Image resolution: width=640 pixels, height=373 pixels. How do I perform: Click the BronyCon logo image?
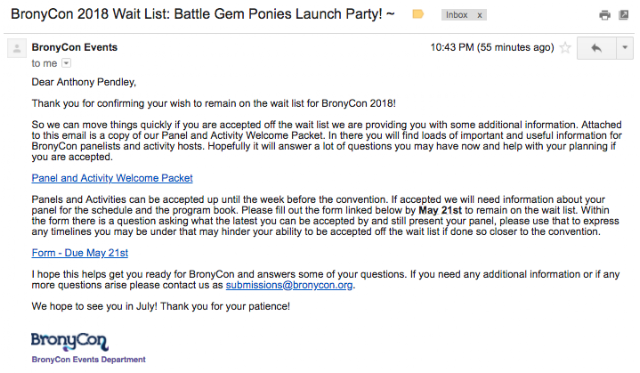click(70, 341)
